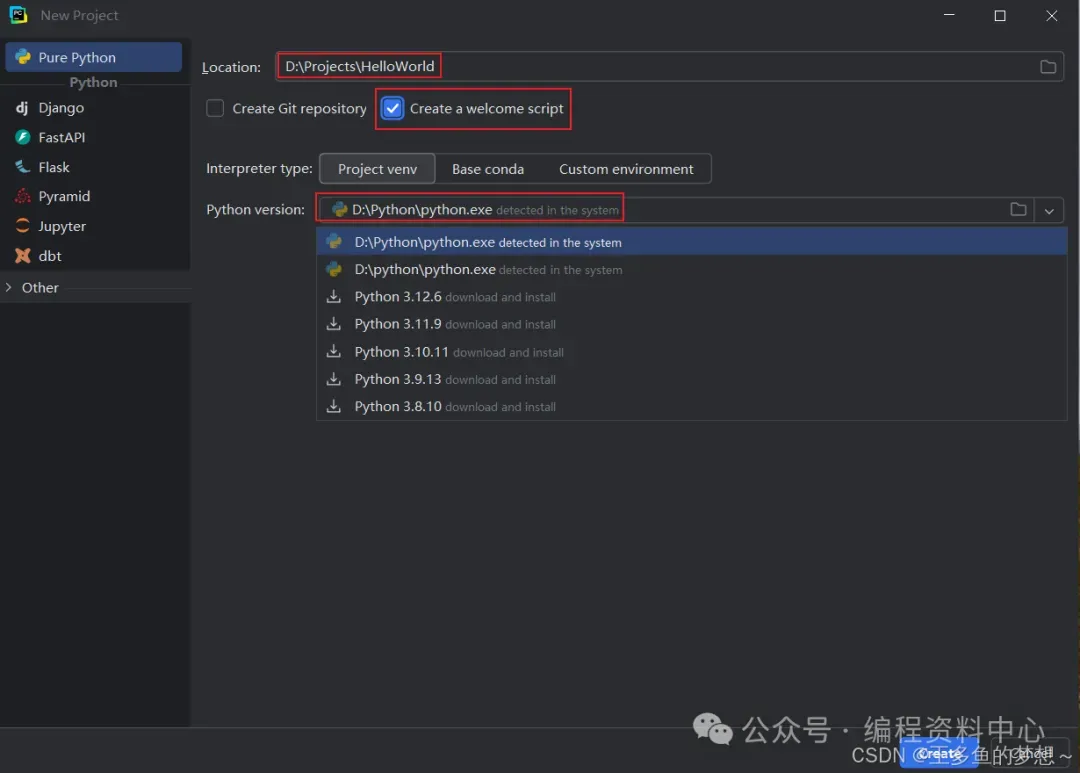The width and height of the screenshot is (1080, 773).
Task: Choose Pyramid project type
Action: pyautogui.click(x=95, y=196)
